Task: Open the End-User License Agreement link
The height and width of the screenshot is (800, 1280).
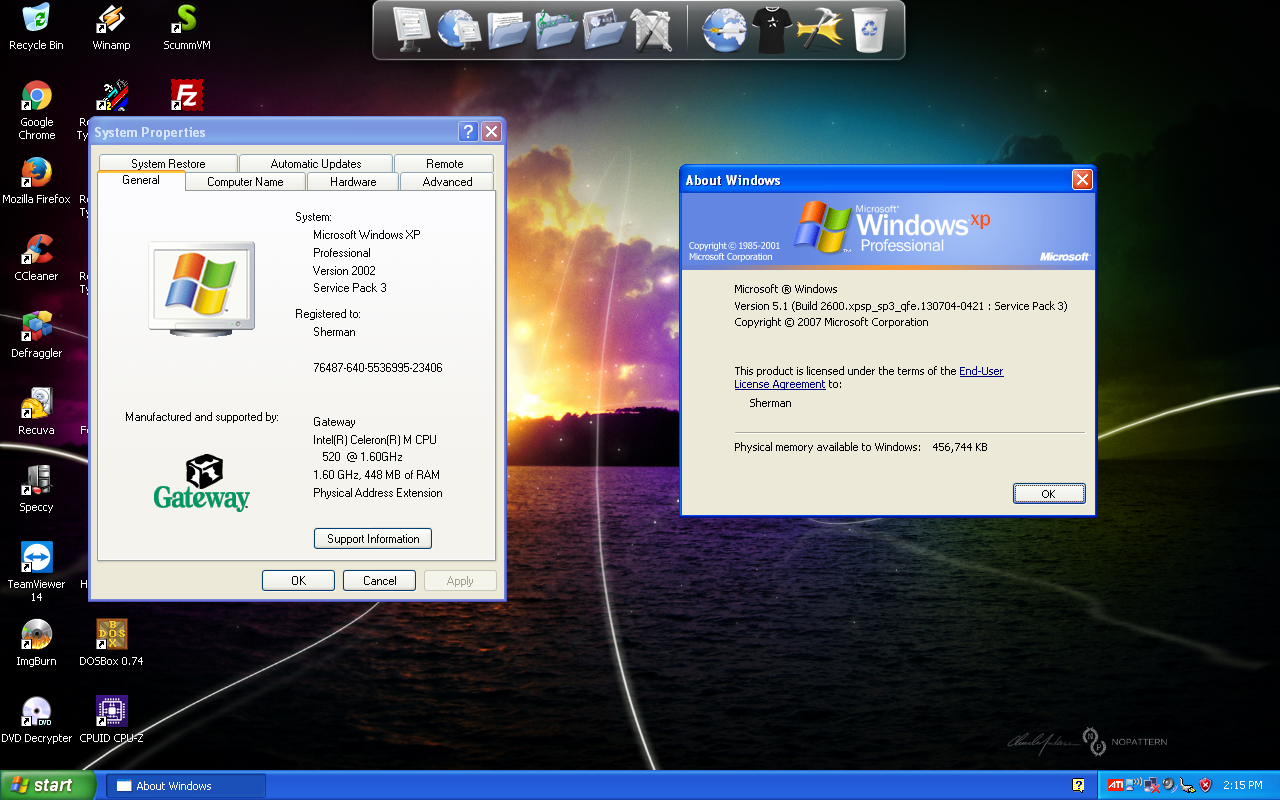Action: [x=980, y=371]
